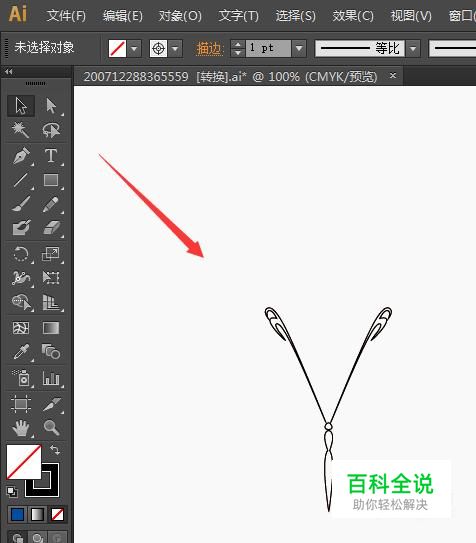Select the Artboard tool
Screen dimensions: 476x543
point(21,404)
